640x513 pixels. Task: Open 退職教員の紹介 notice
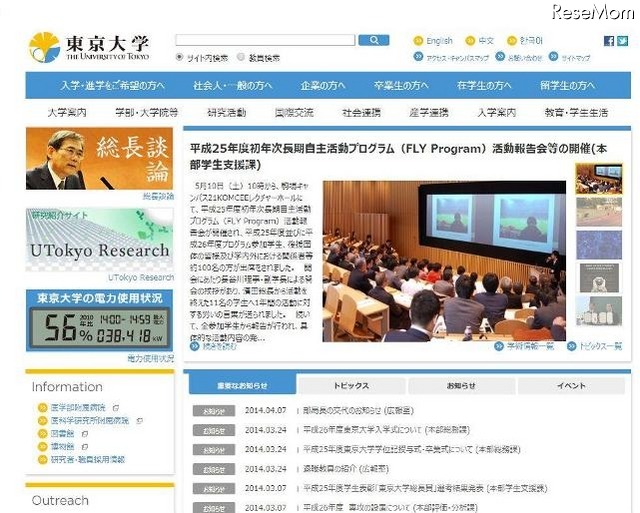point(345,469)
